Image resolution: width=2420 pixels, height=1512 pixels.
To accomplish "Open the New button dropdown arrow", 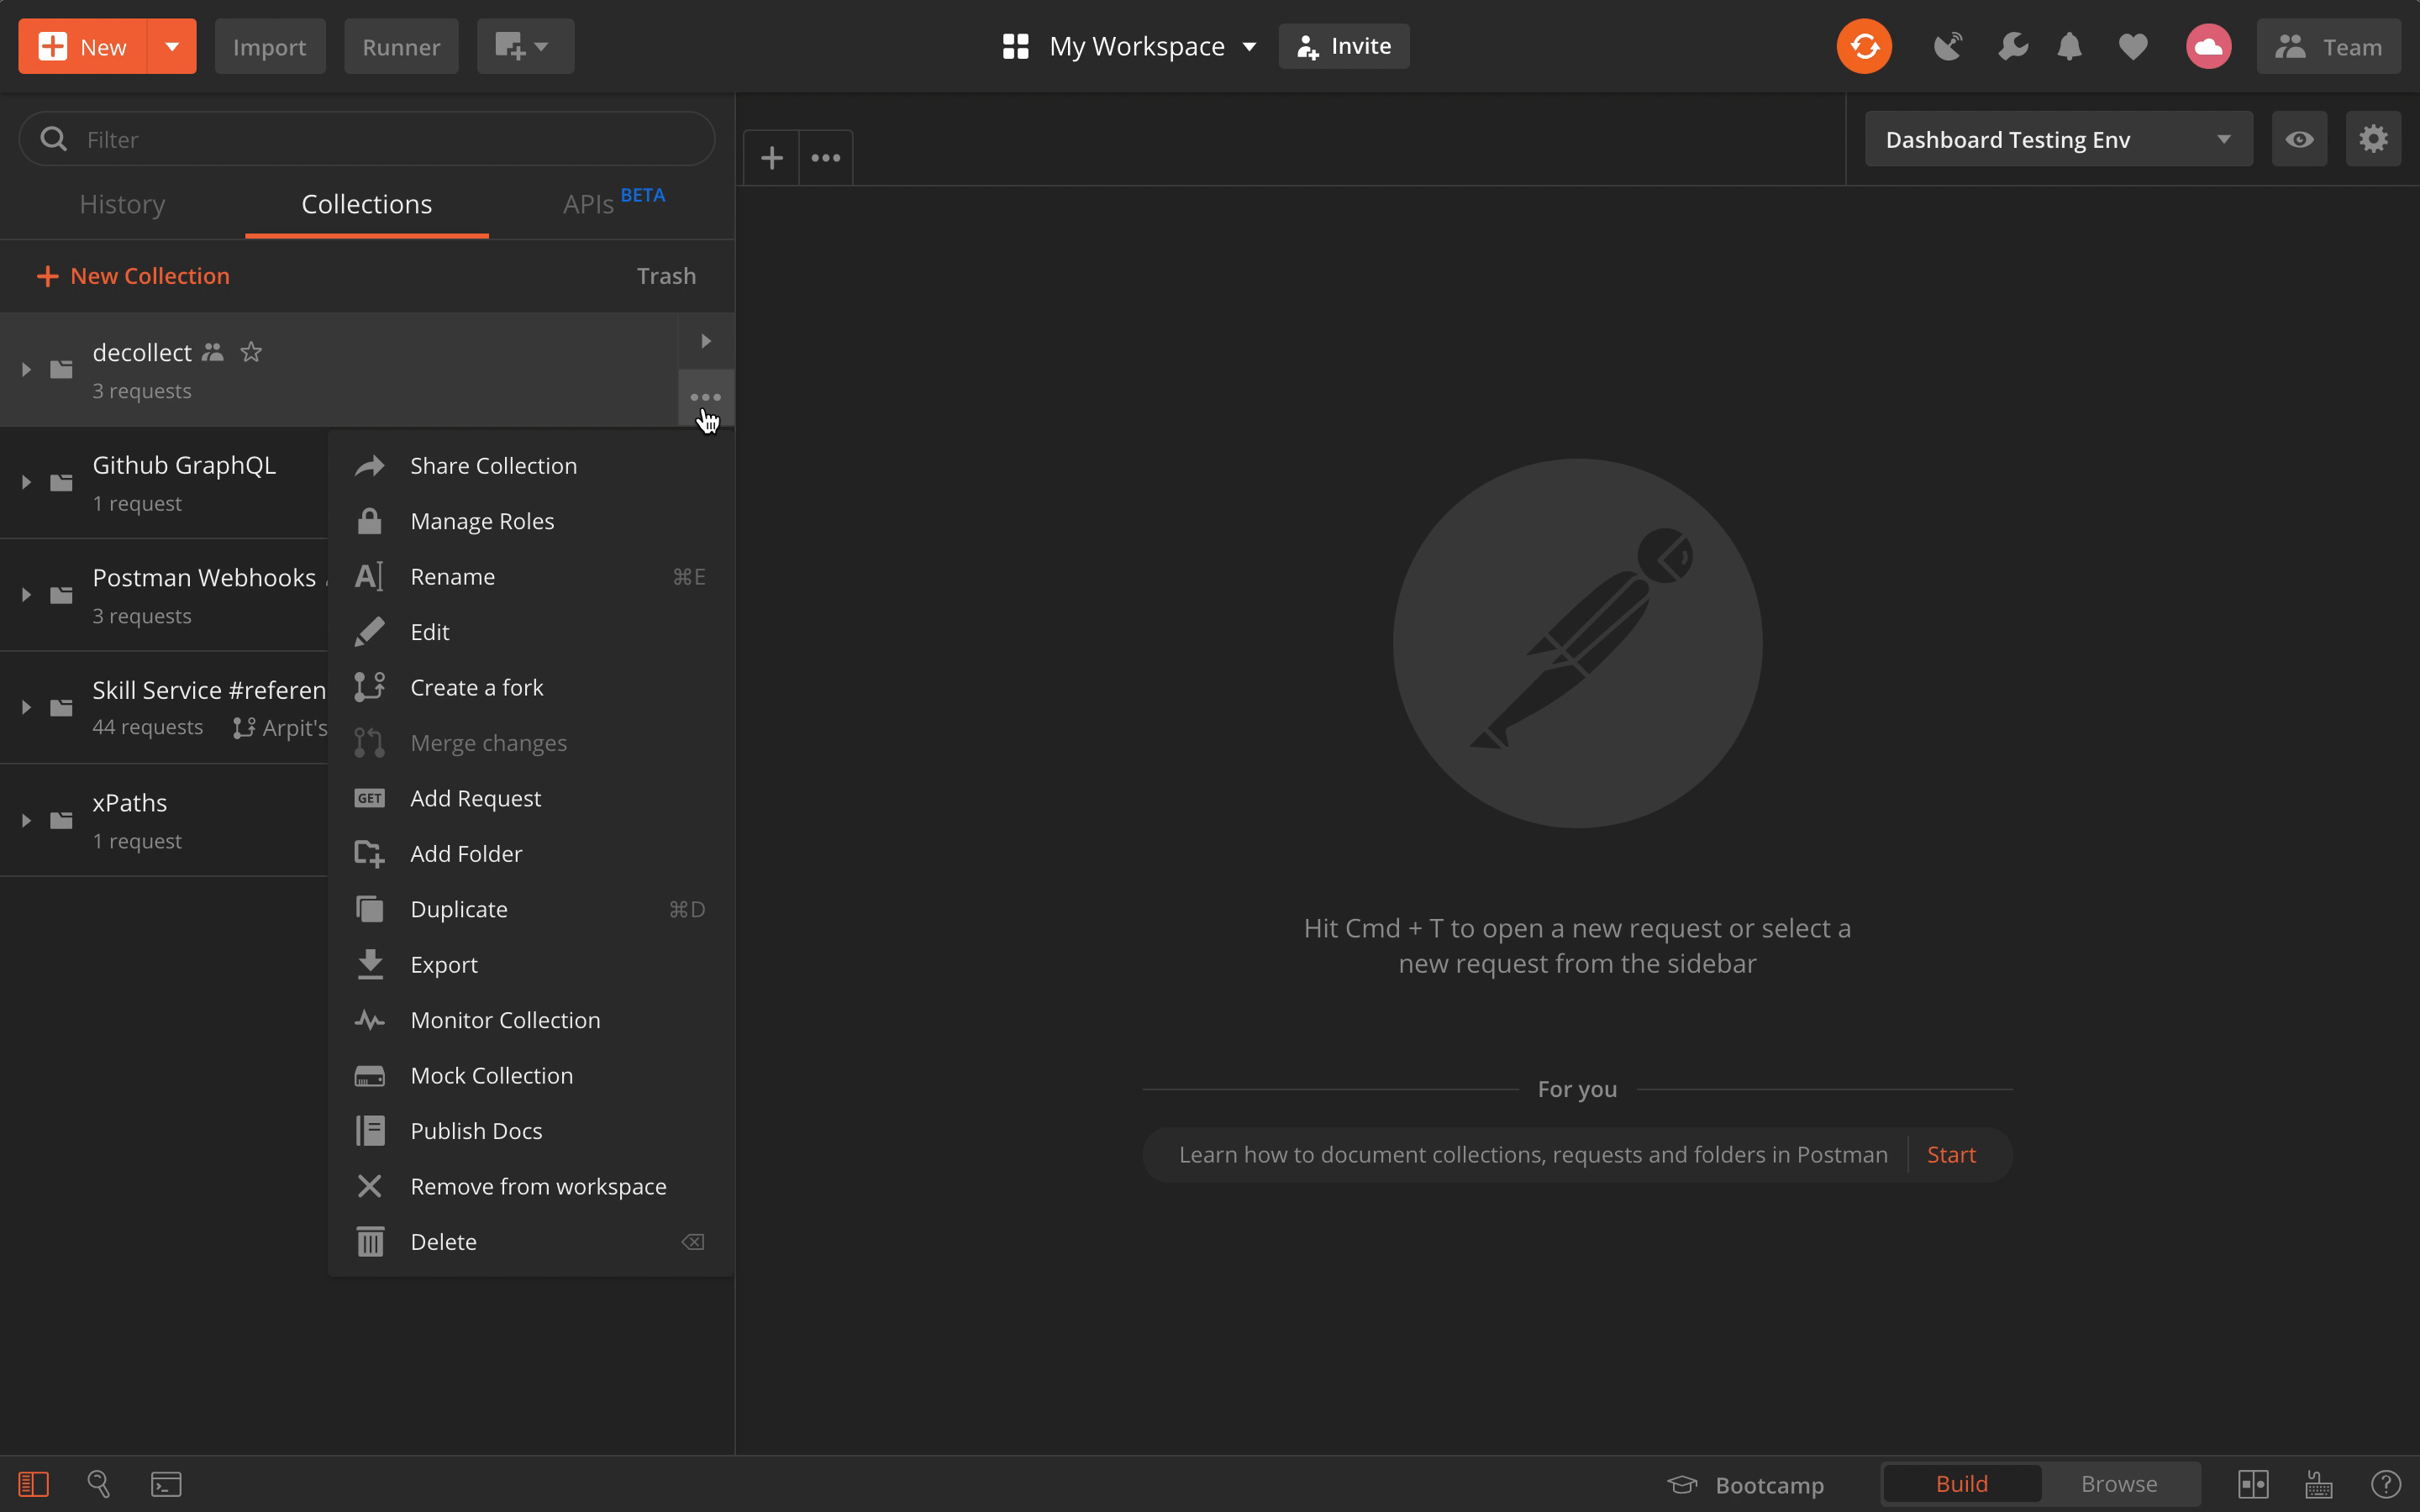I will [170, 45].
